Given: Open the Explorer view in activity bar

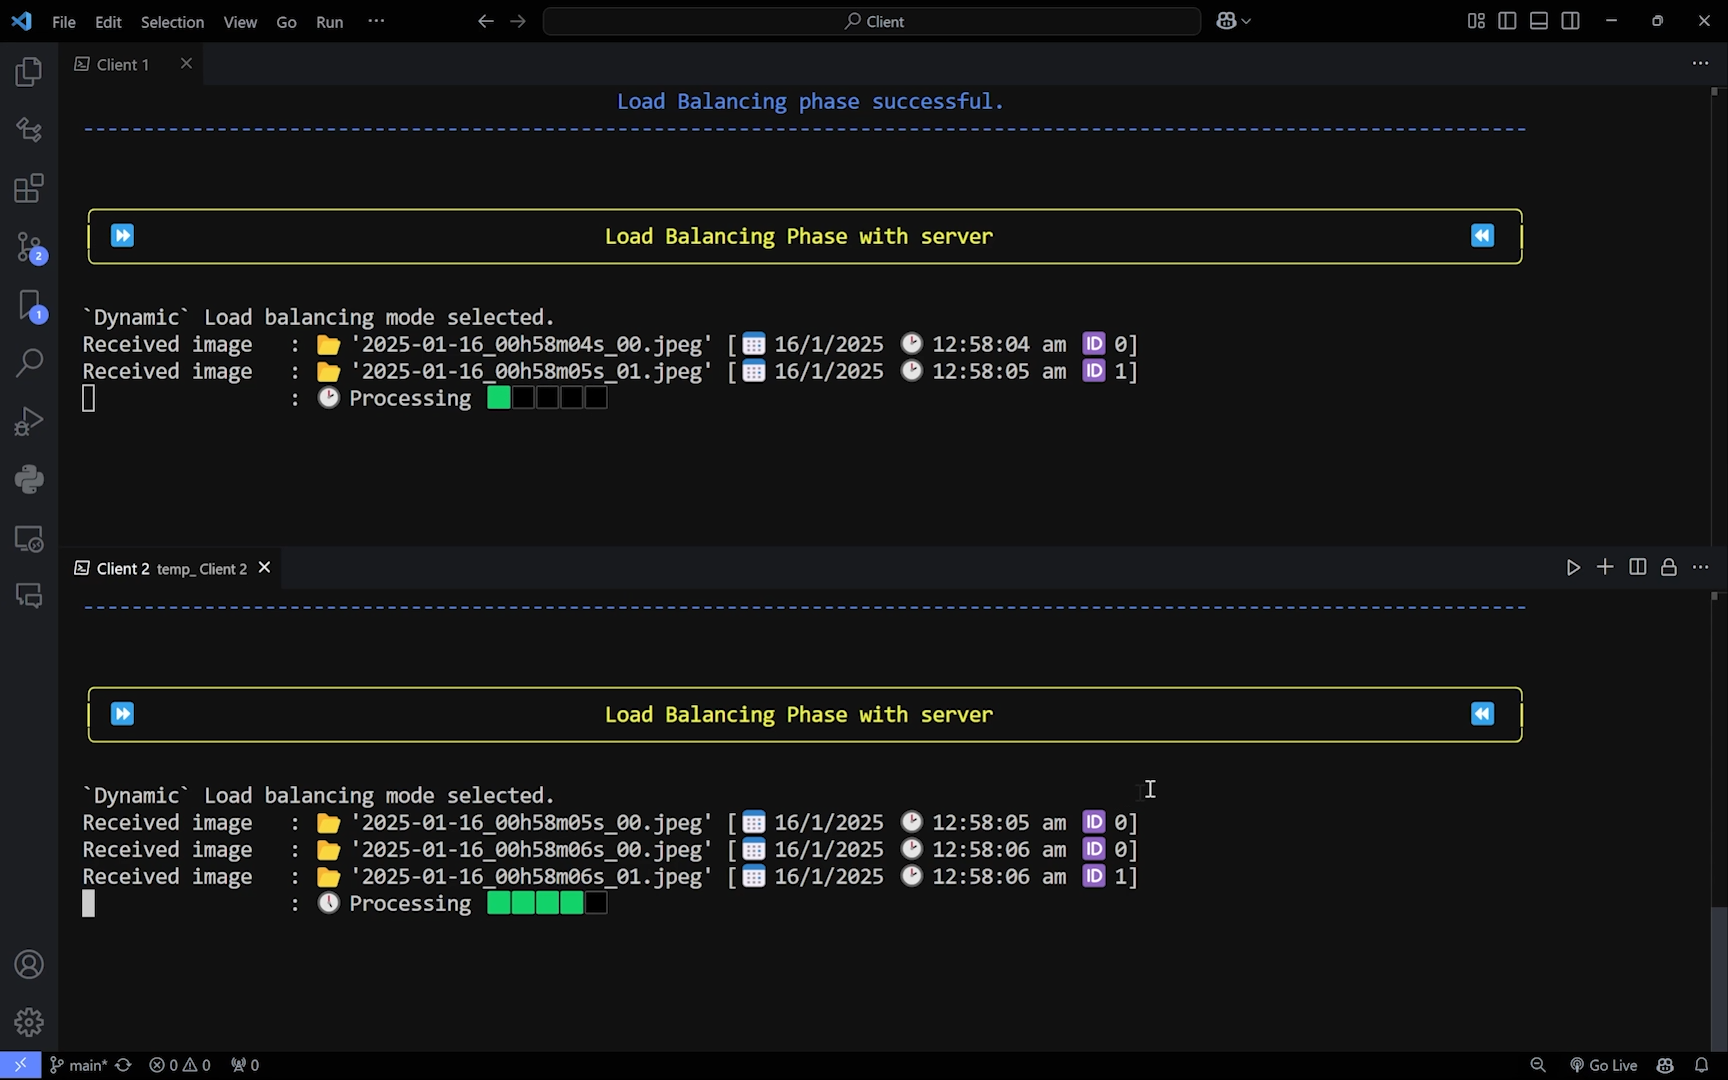Looking at the screenshot, I should [29, 72].
